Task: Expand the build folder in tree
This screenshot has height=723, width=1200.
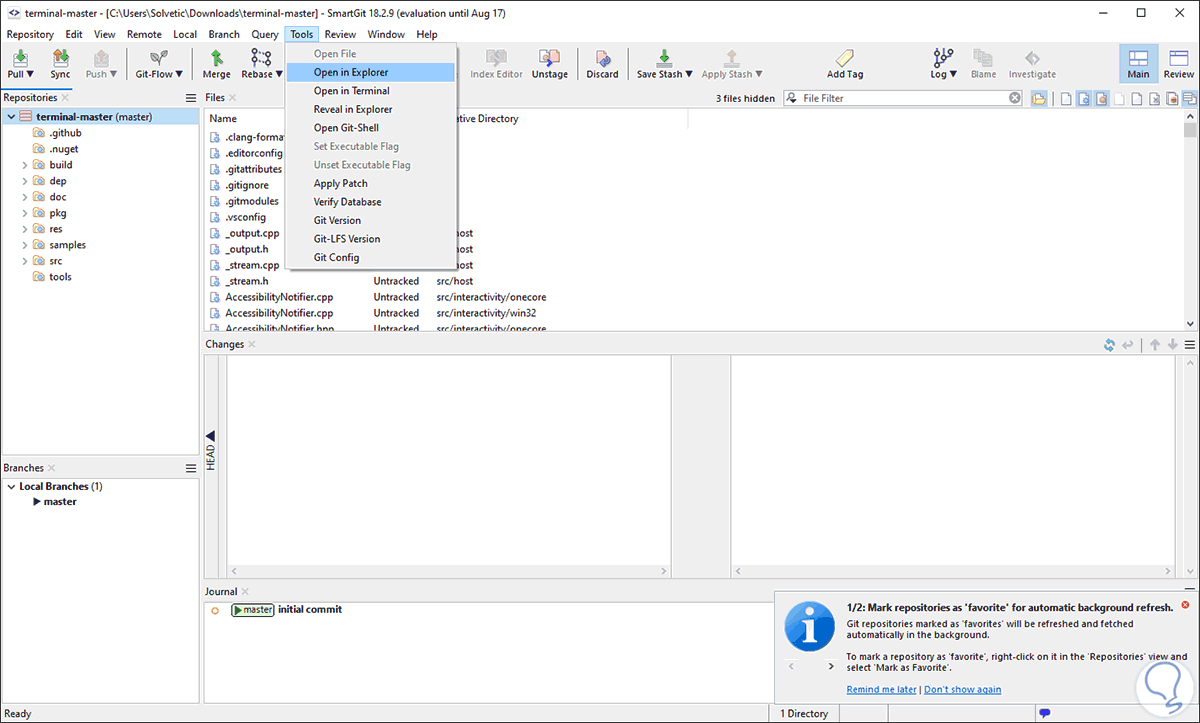Action: (x=25, y=165)
